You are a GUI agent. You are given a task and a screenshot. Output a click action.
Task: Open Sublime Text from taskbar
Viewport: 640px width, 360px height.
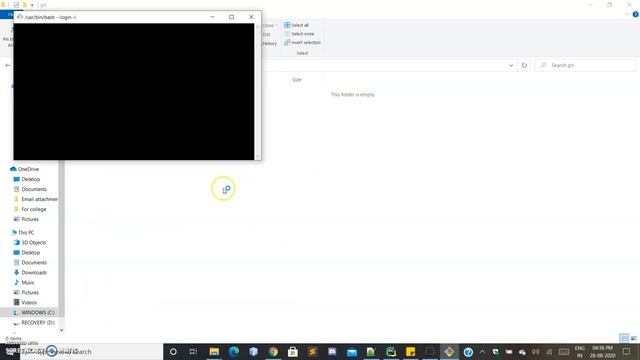pos(312,351)
